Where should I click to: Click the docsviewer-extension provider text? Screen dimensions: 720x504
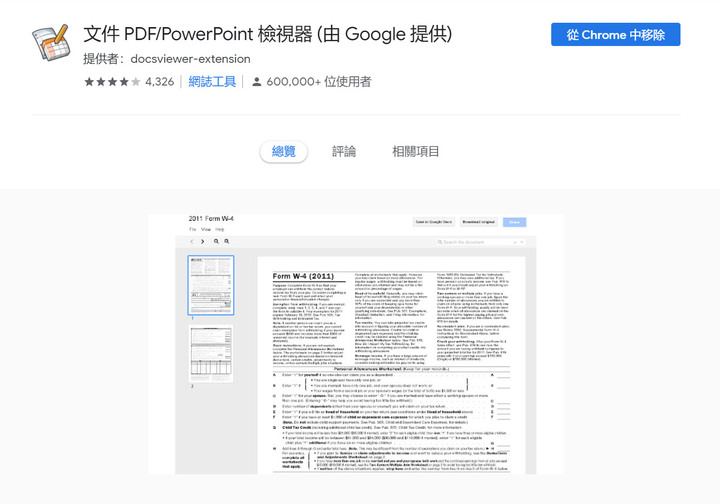(x=190, y=59)
